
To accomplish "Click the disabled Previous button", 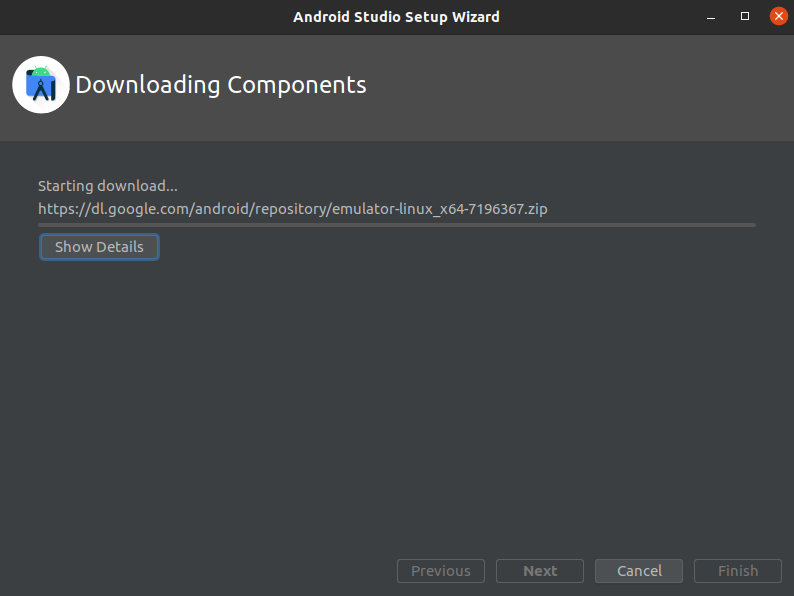I will click(x=441, y=571).
